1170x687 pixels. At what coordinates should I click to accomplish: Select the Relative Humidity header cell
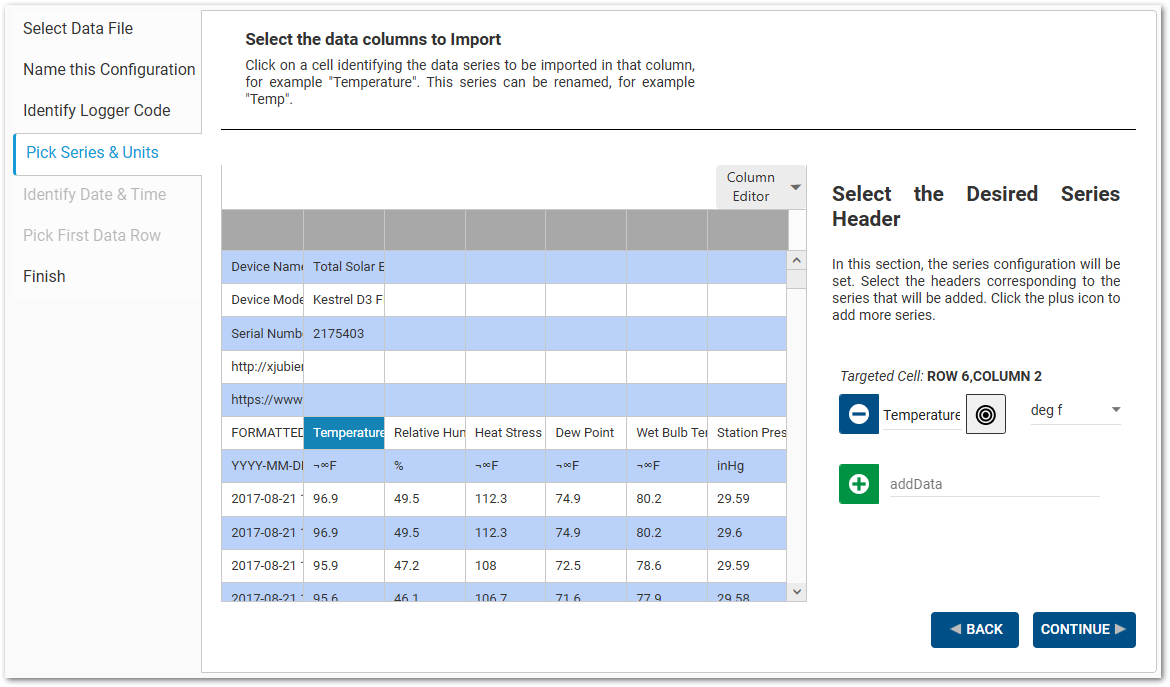(425, 433)
